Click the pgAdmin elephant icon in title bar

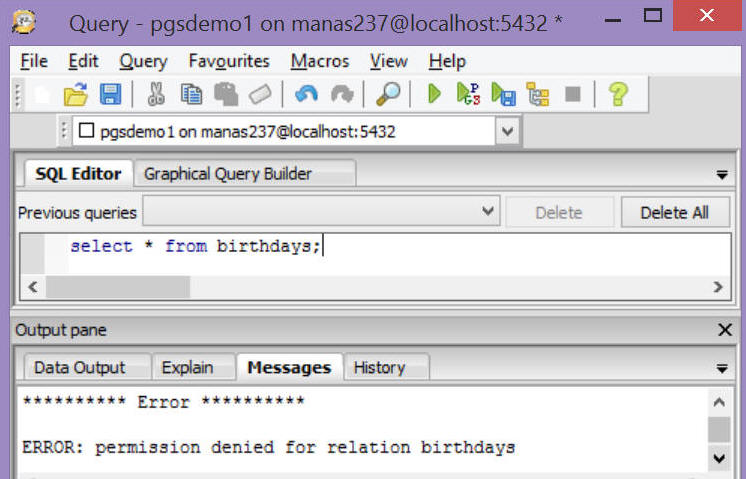[x=23, y=22]
